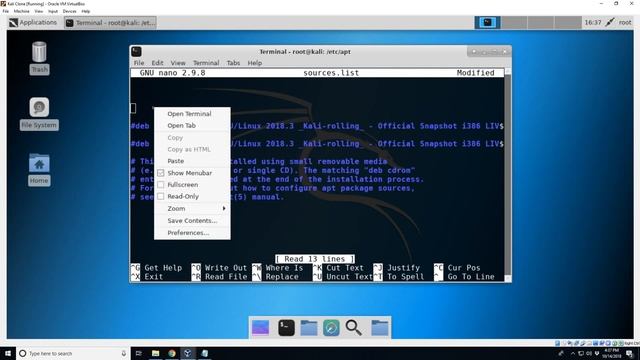Open VirtualBox Devices menu
The height and width of the screenshot is (360, 640).
pyautogui.click(x=69, y=11)
